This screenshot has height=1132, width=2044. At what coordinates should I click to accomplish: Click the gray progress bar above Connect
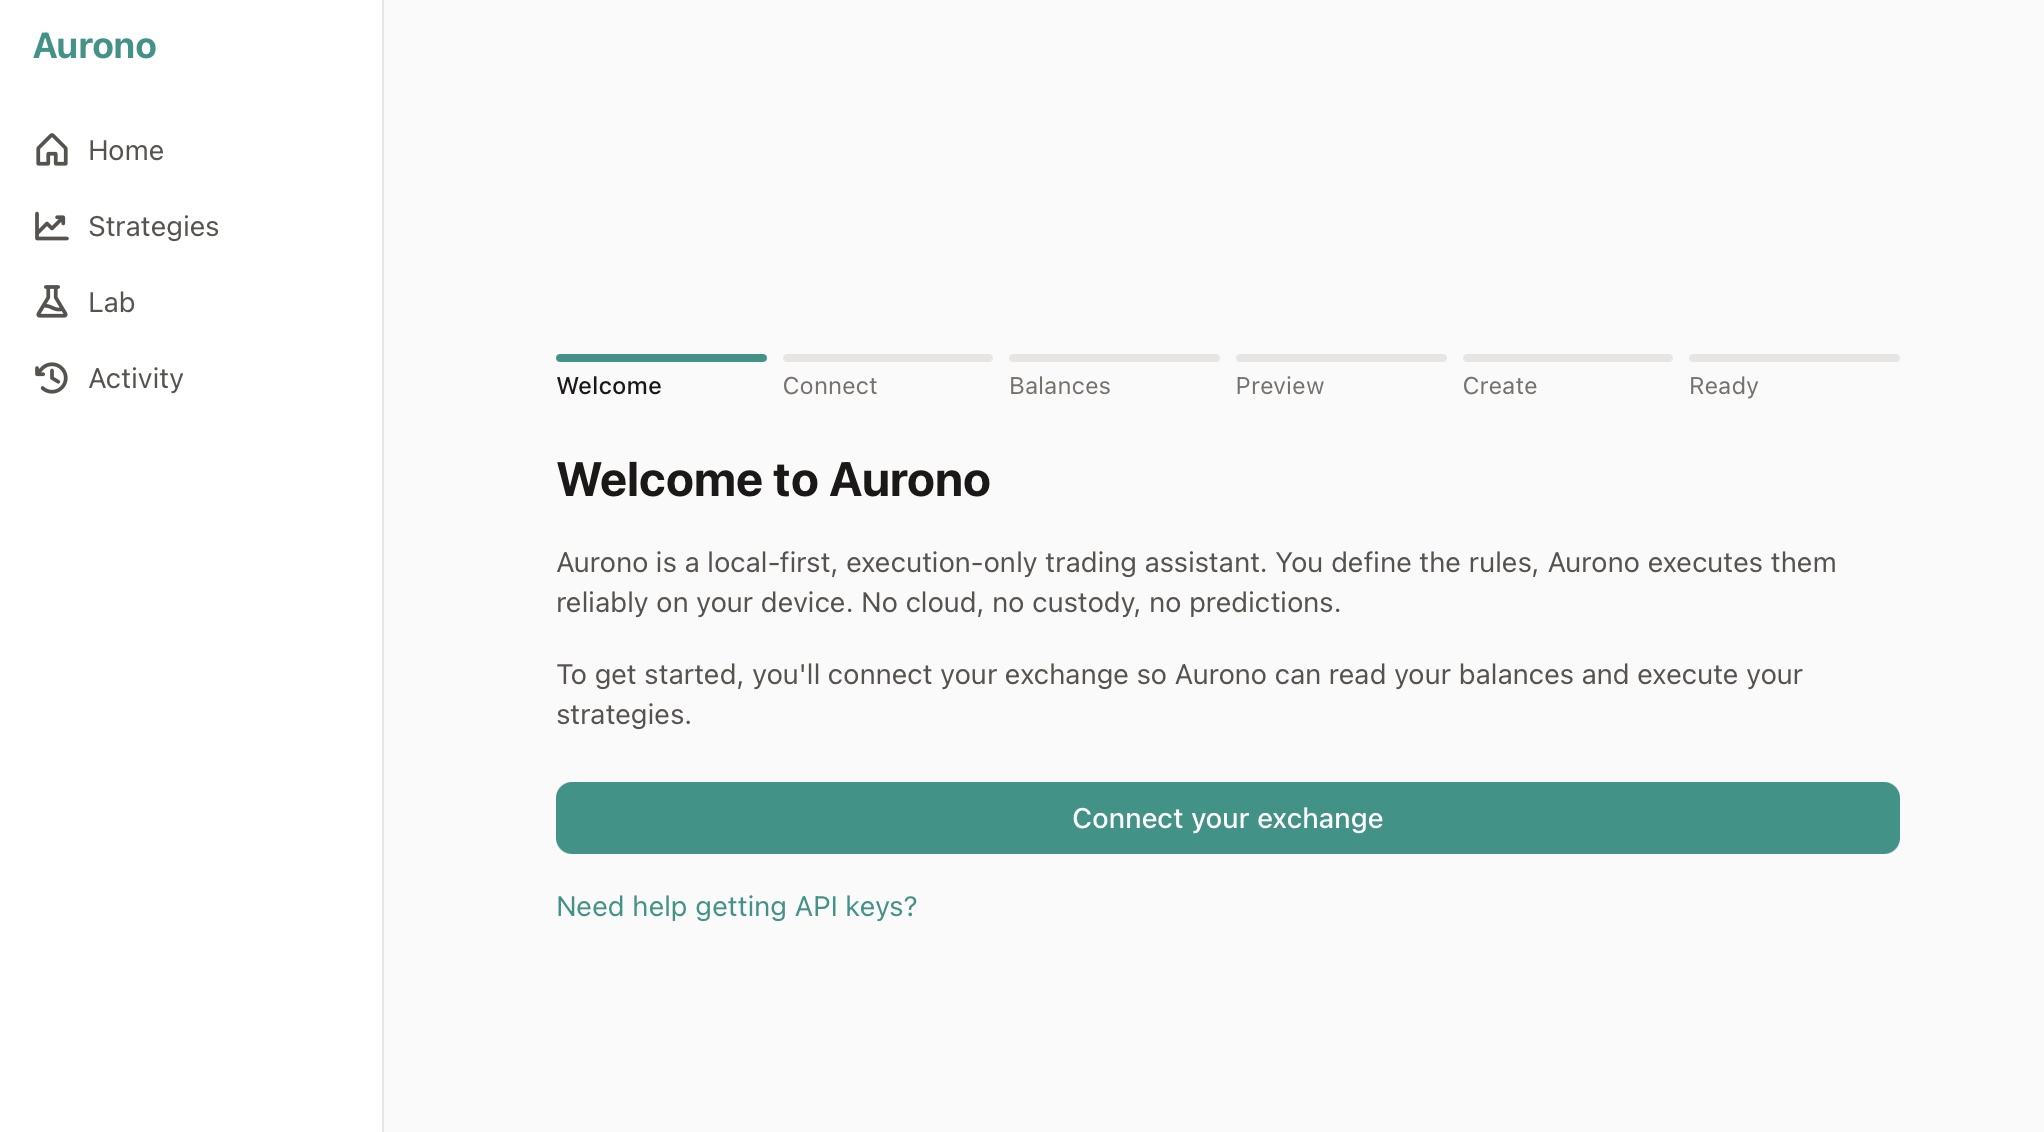pos(887,358)
